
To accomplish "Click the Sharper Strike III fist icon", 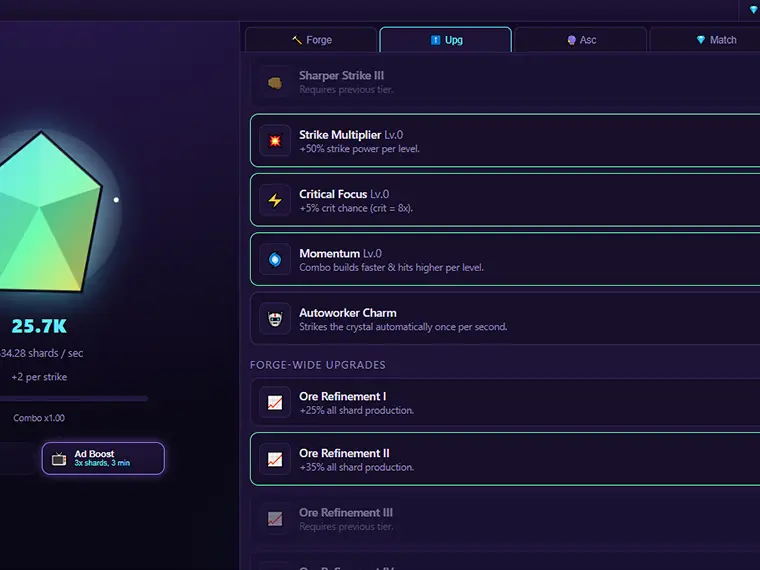I will pyautogui.click(x=275, y=83).
